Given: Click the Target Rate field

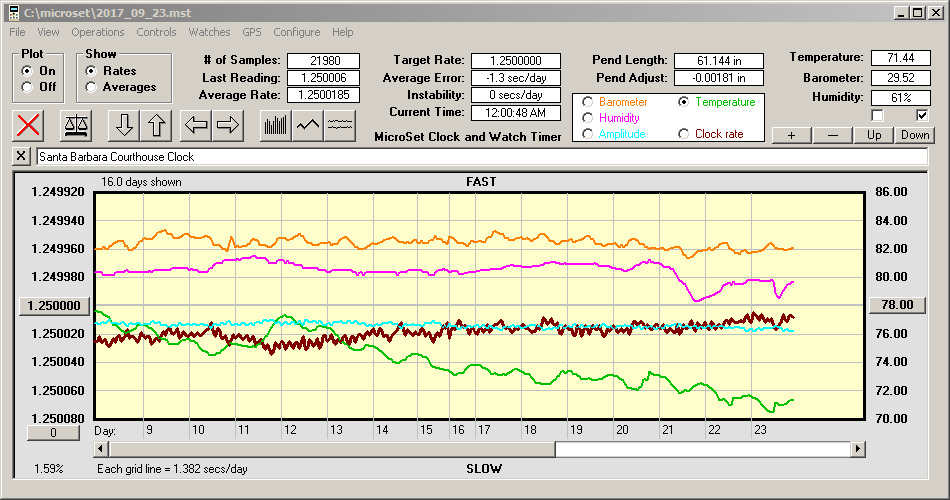Looking at the screenshot, I should click(x=516, y=61).
